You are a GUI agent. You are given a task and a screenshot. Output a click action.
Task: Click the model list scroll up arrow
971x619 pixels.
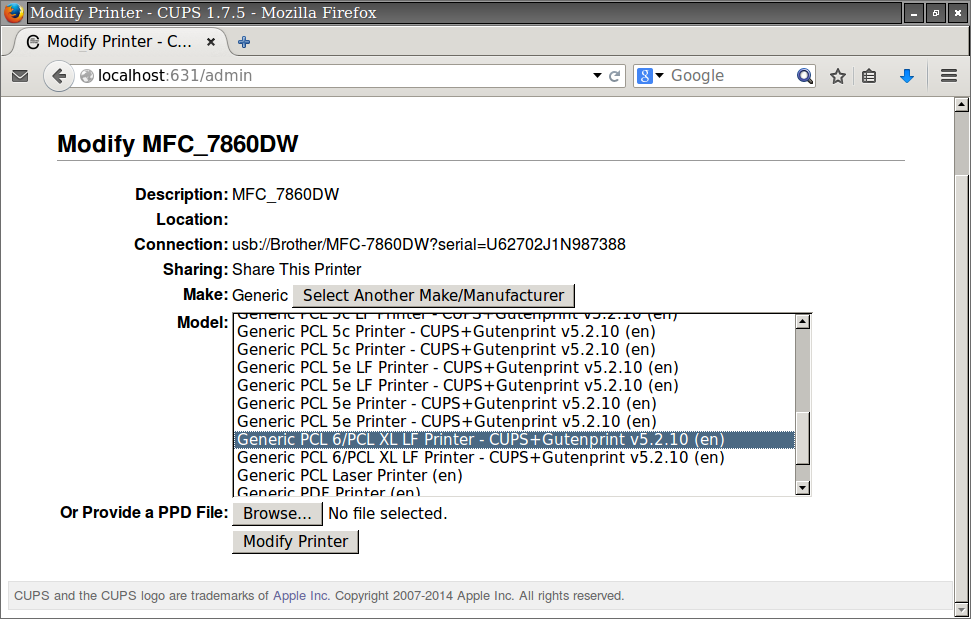pos(803,321)
